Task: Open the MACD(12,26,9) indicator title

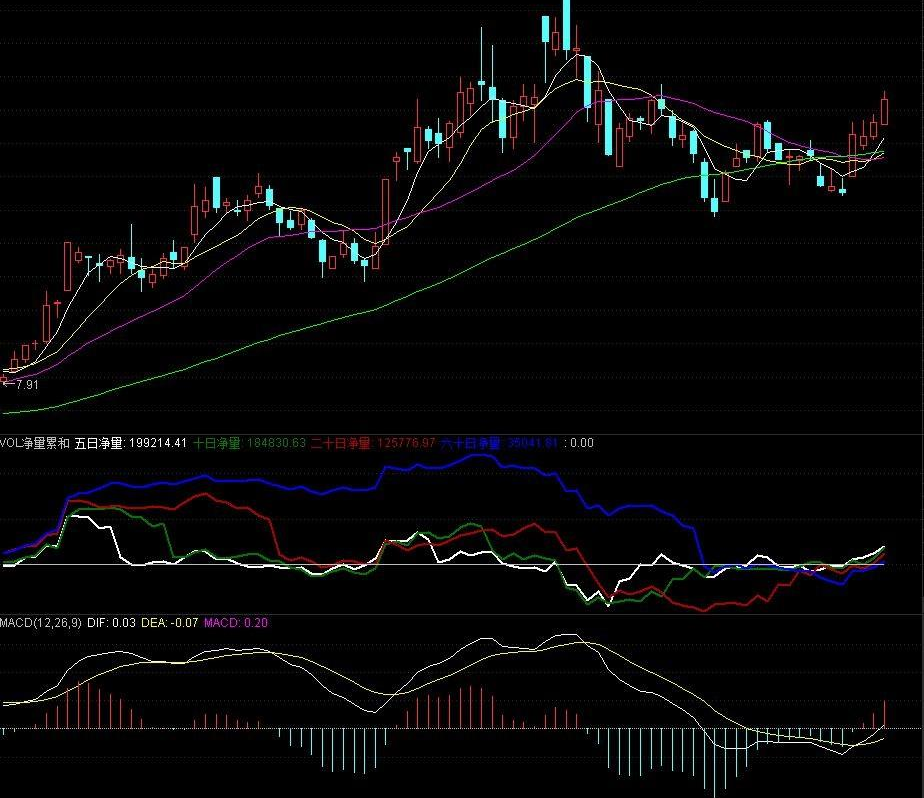Action: click(40, 622)
